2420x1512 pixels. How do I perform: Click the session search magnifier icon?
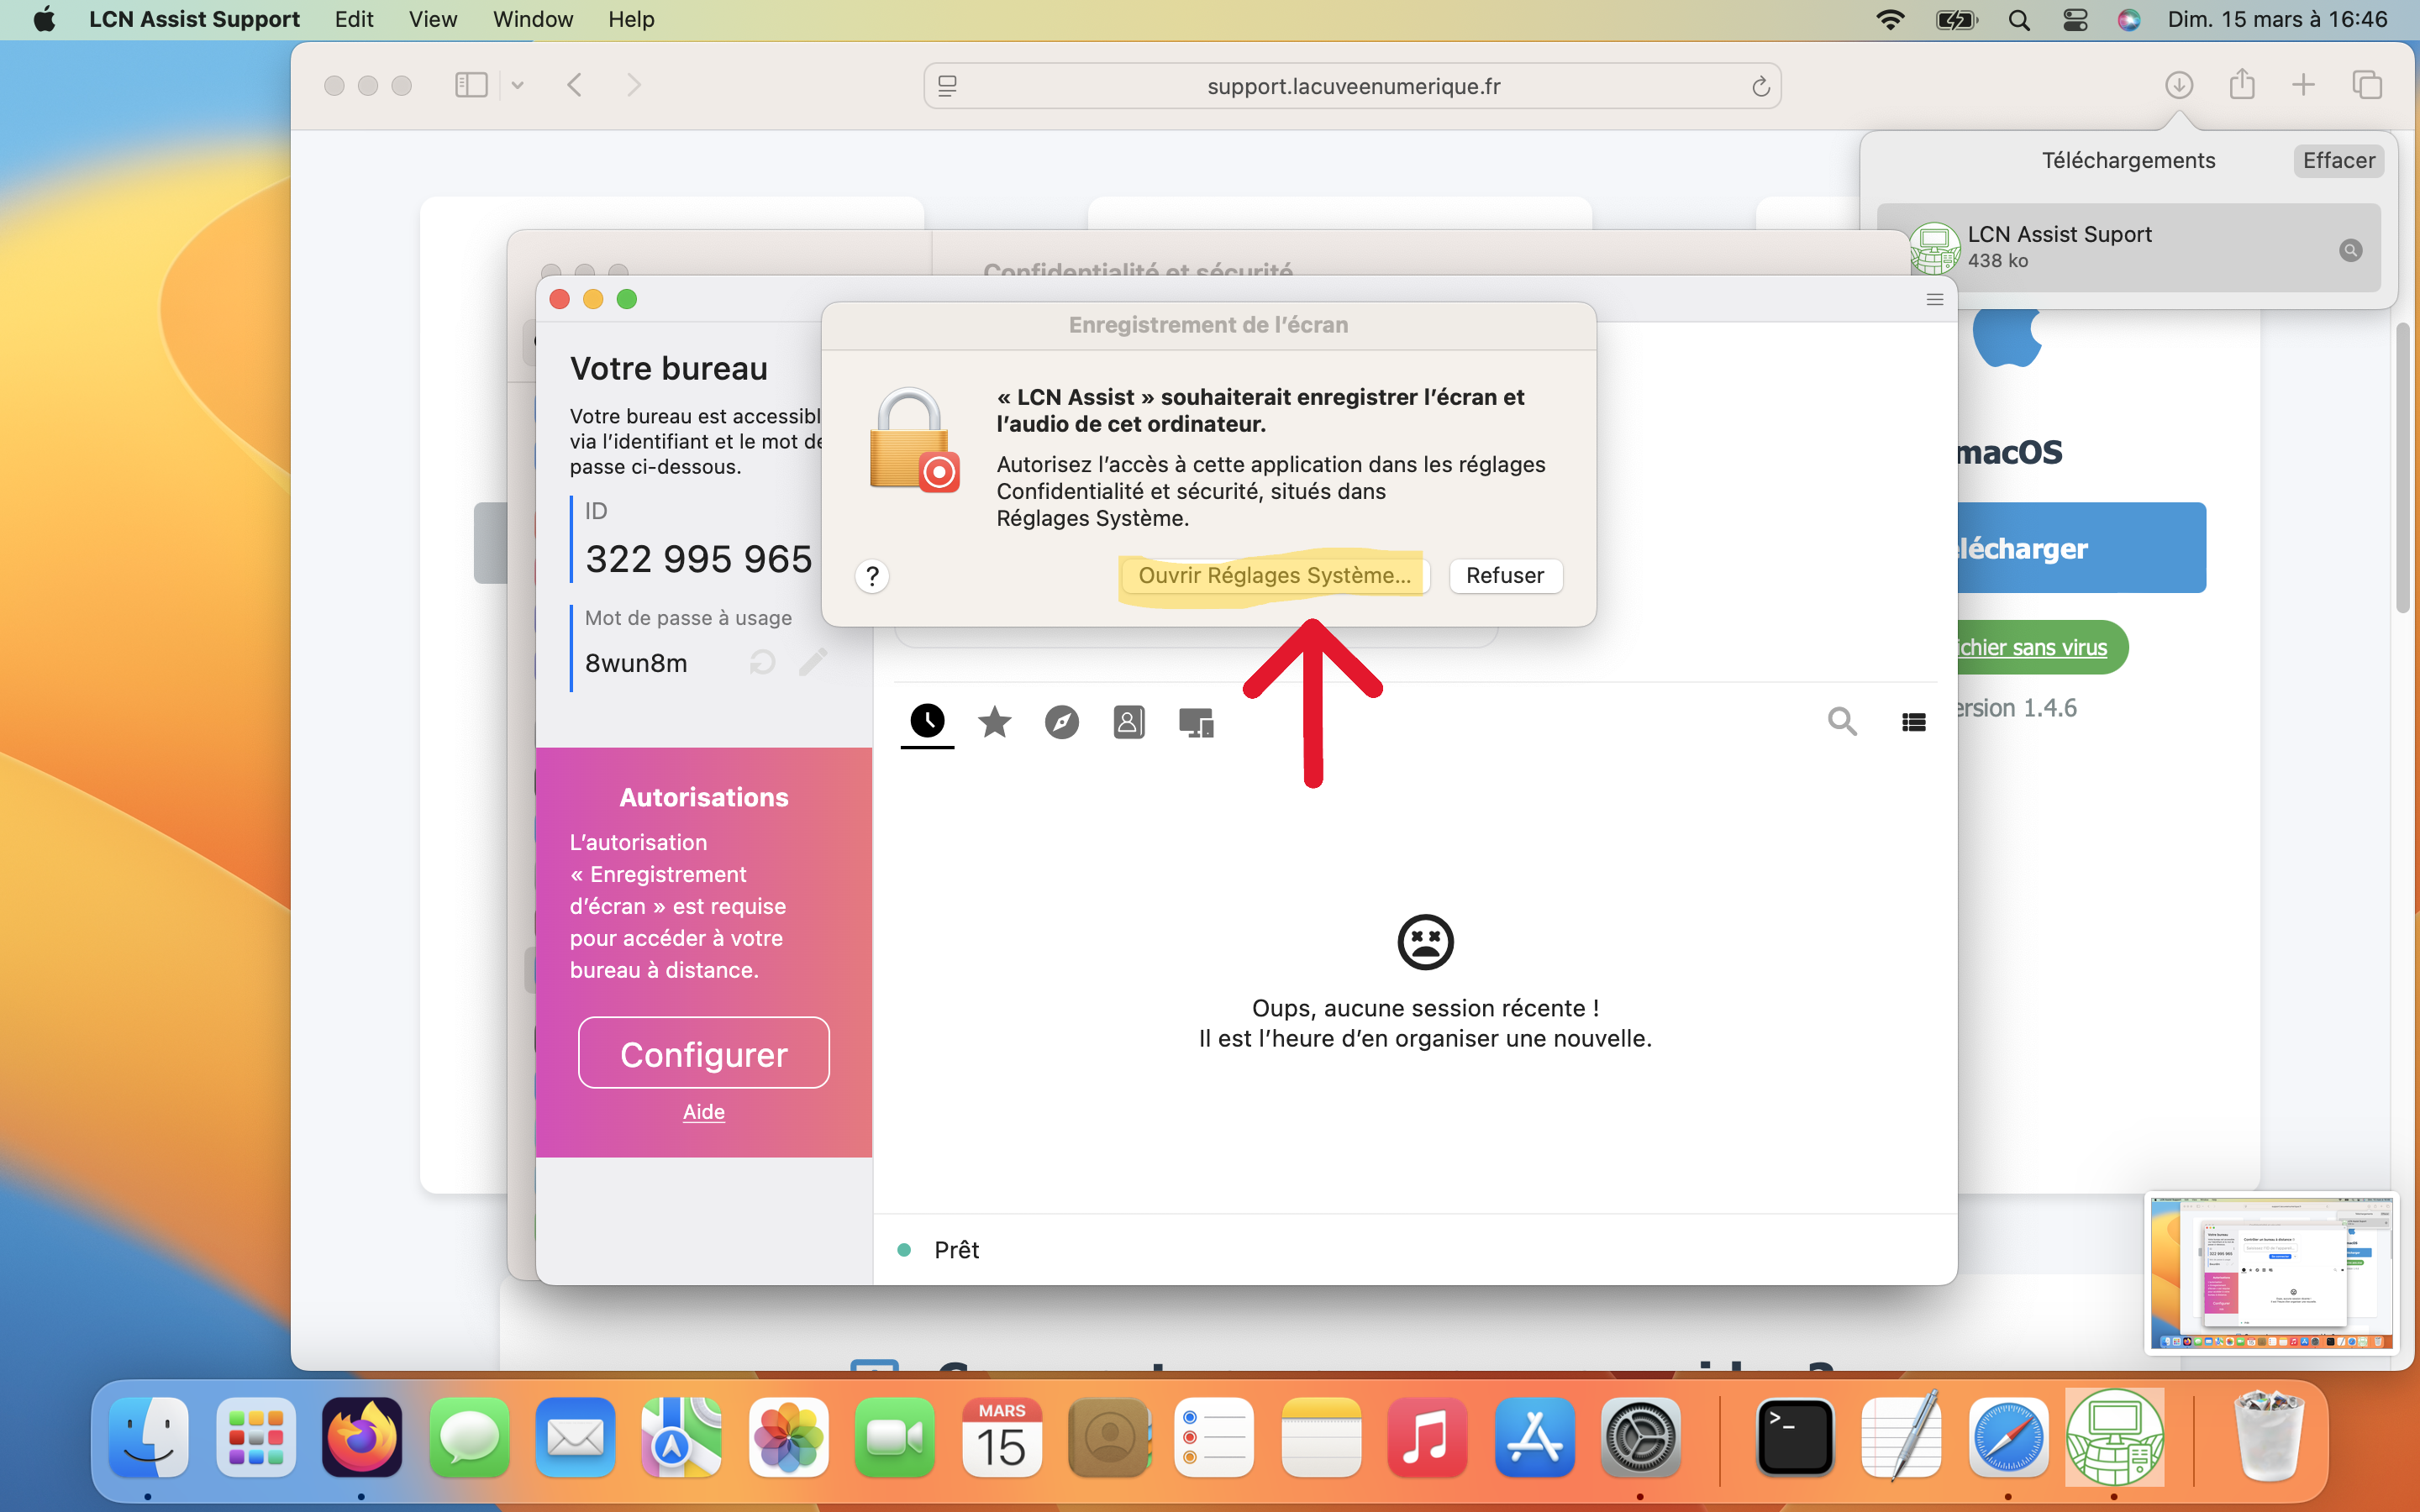[1842, 721]
